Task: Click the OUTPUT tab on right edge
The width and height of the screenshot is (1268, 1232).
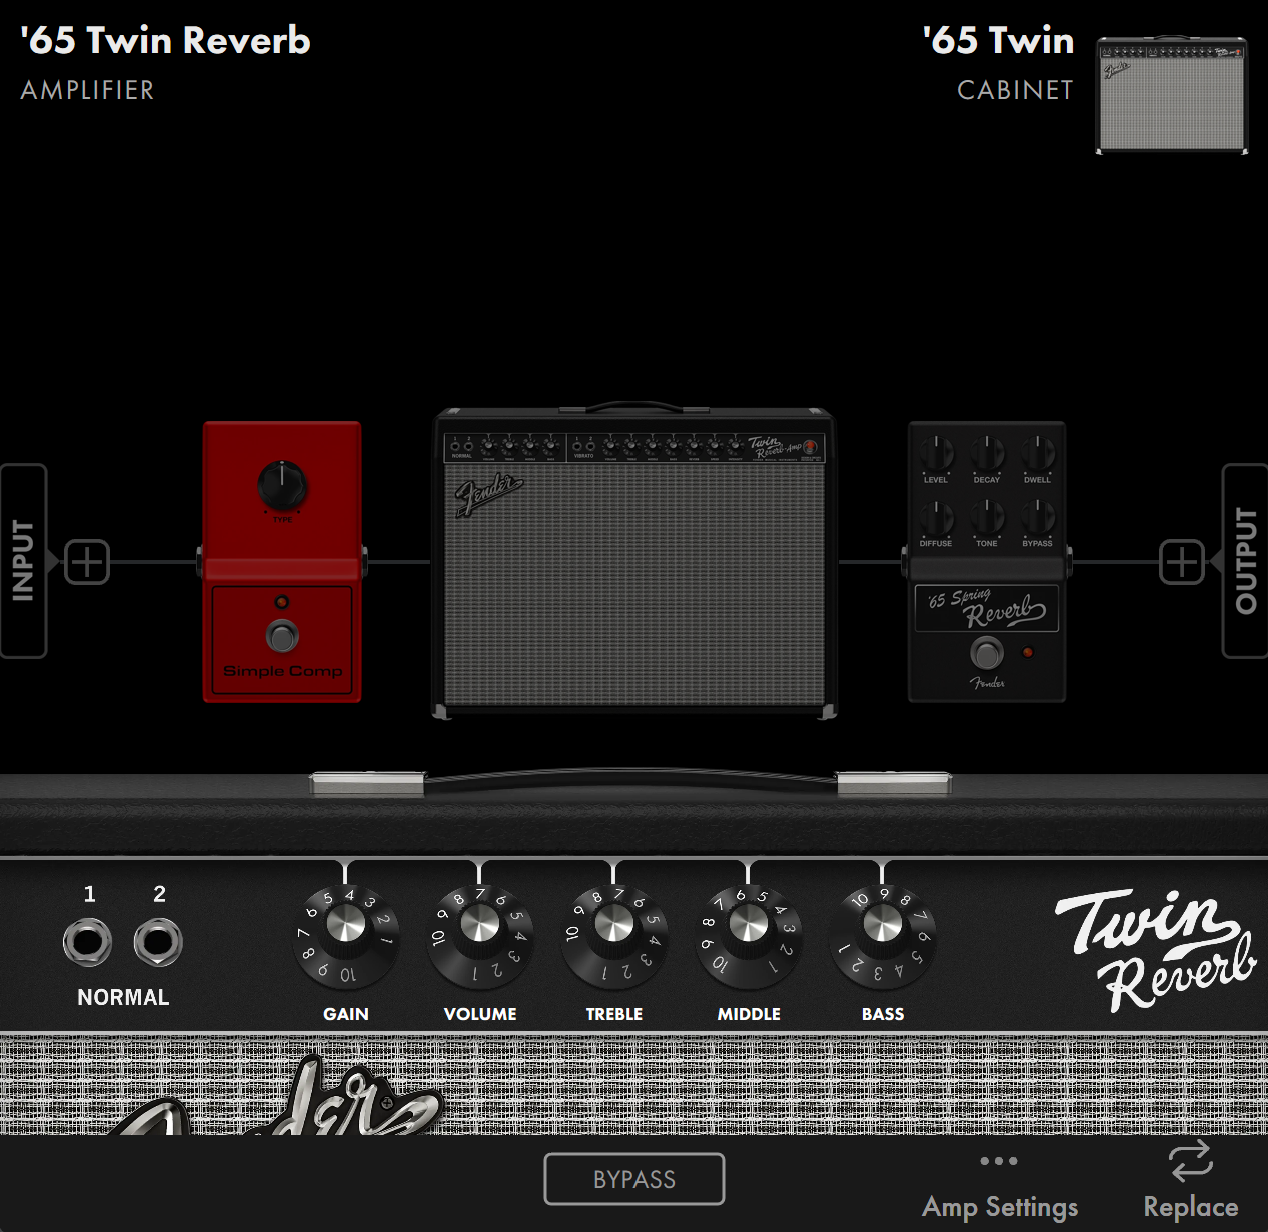Action: coord(1245,561)
